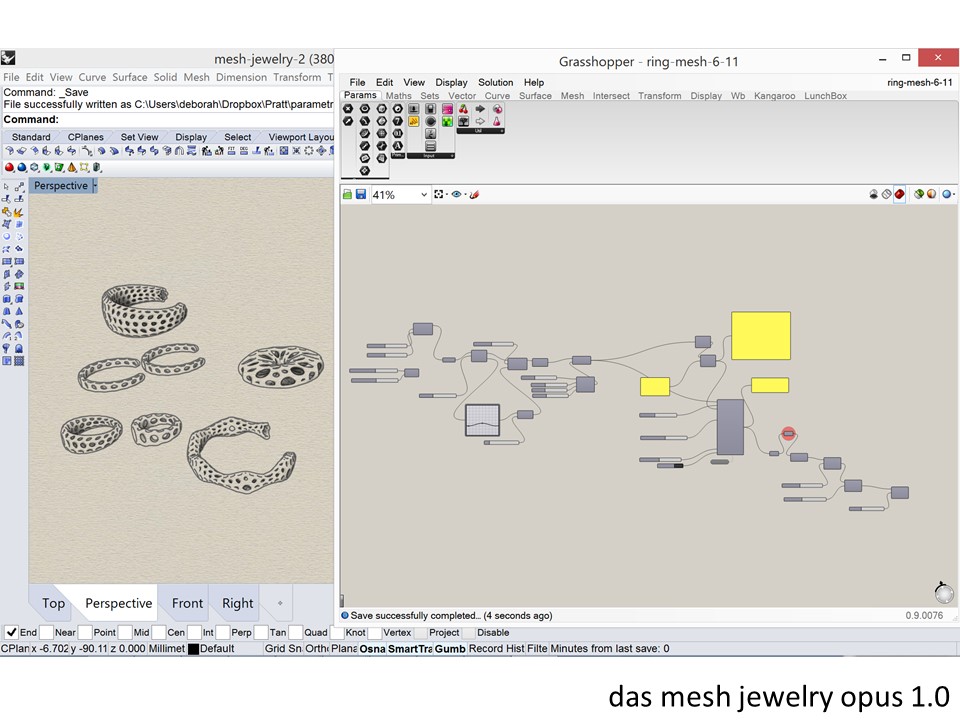Screen dimensions: 960x720
Task: Switch to the Front viewport tab
Action: pos(187,603)
